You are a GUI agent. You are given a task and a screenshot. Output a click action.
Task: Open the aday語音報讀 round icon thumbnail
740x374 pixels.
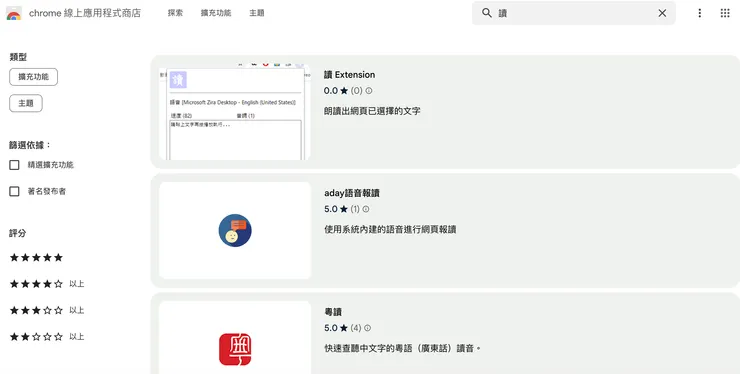[x=235, y=230]
